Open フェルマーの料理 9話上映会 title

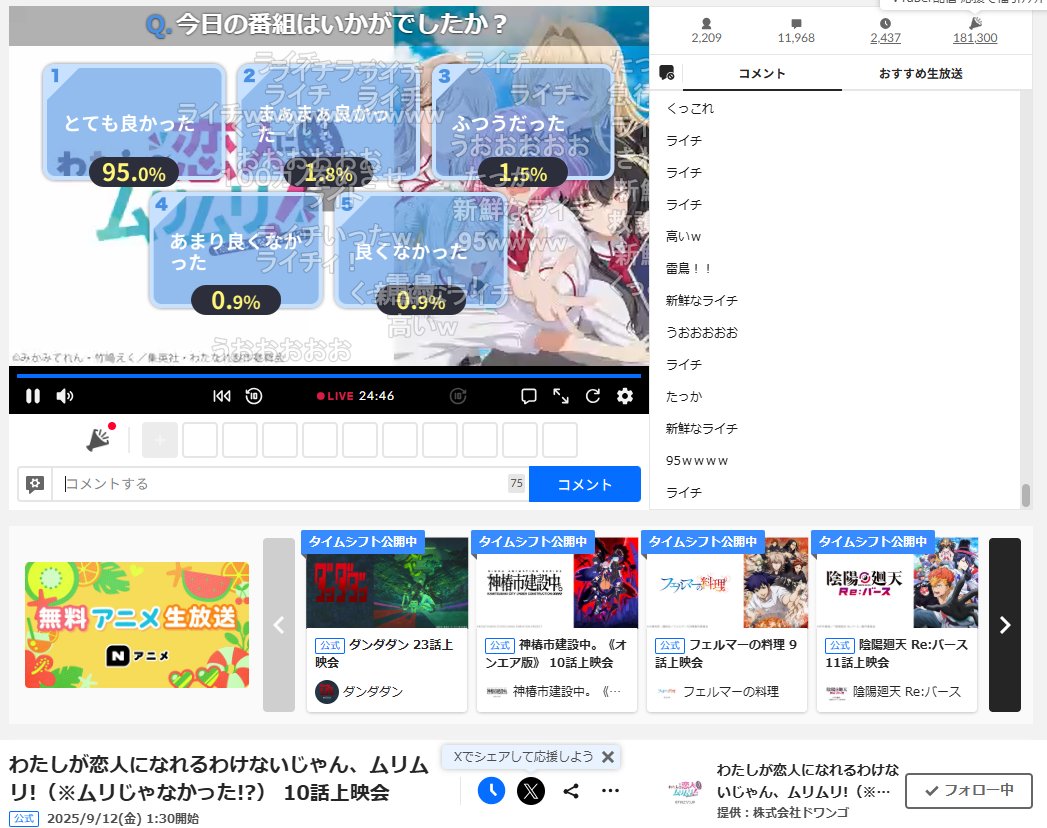coord(726,653)
